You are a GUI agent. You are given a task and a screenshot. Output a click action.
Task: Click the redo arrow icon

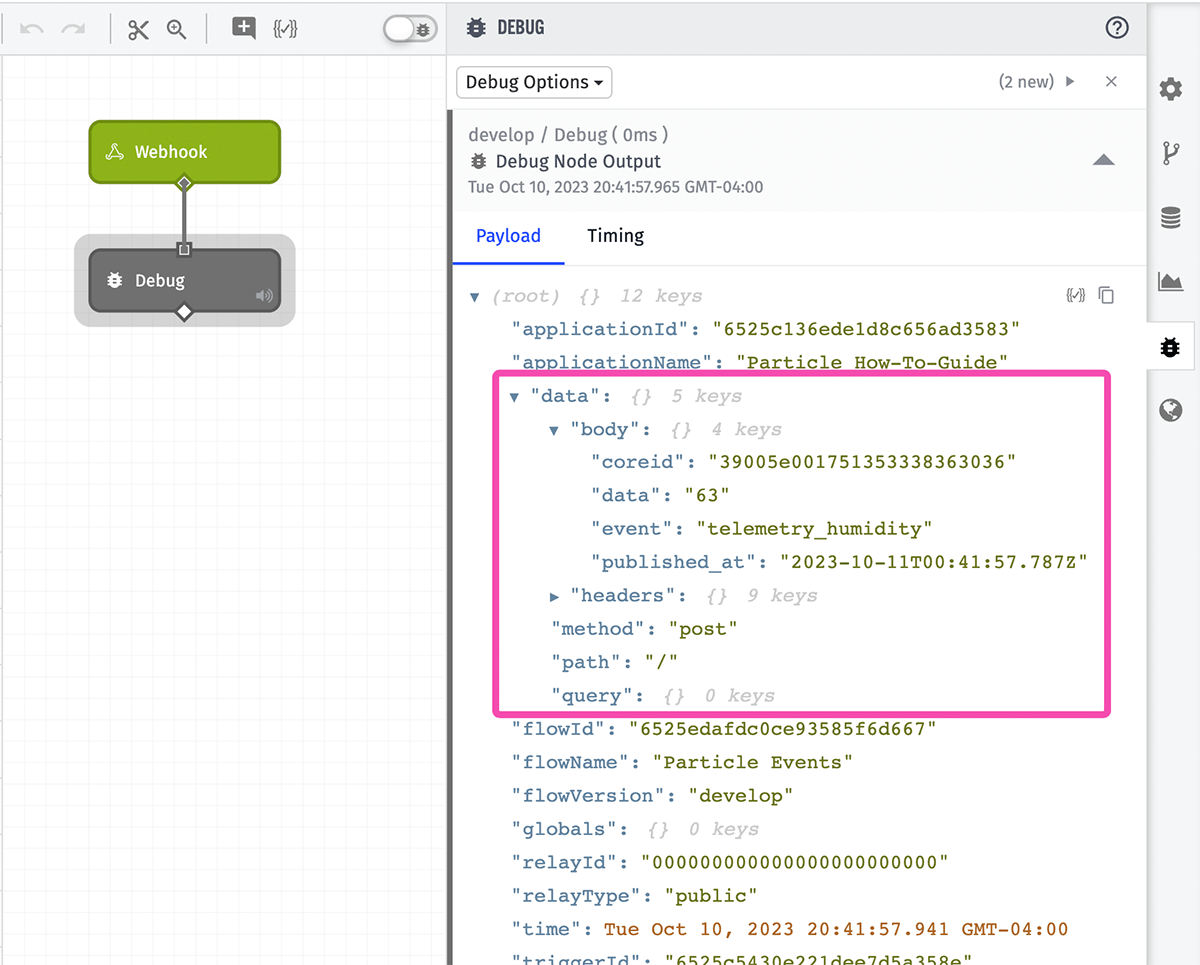(73, 29)
